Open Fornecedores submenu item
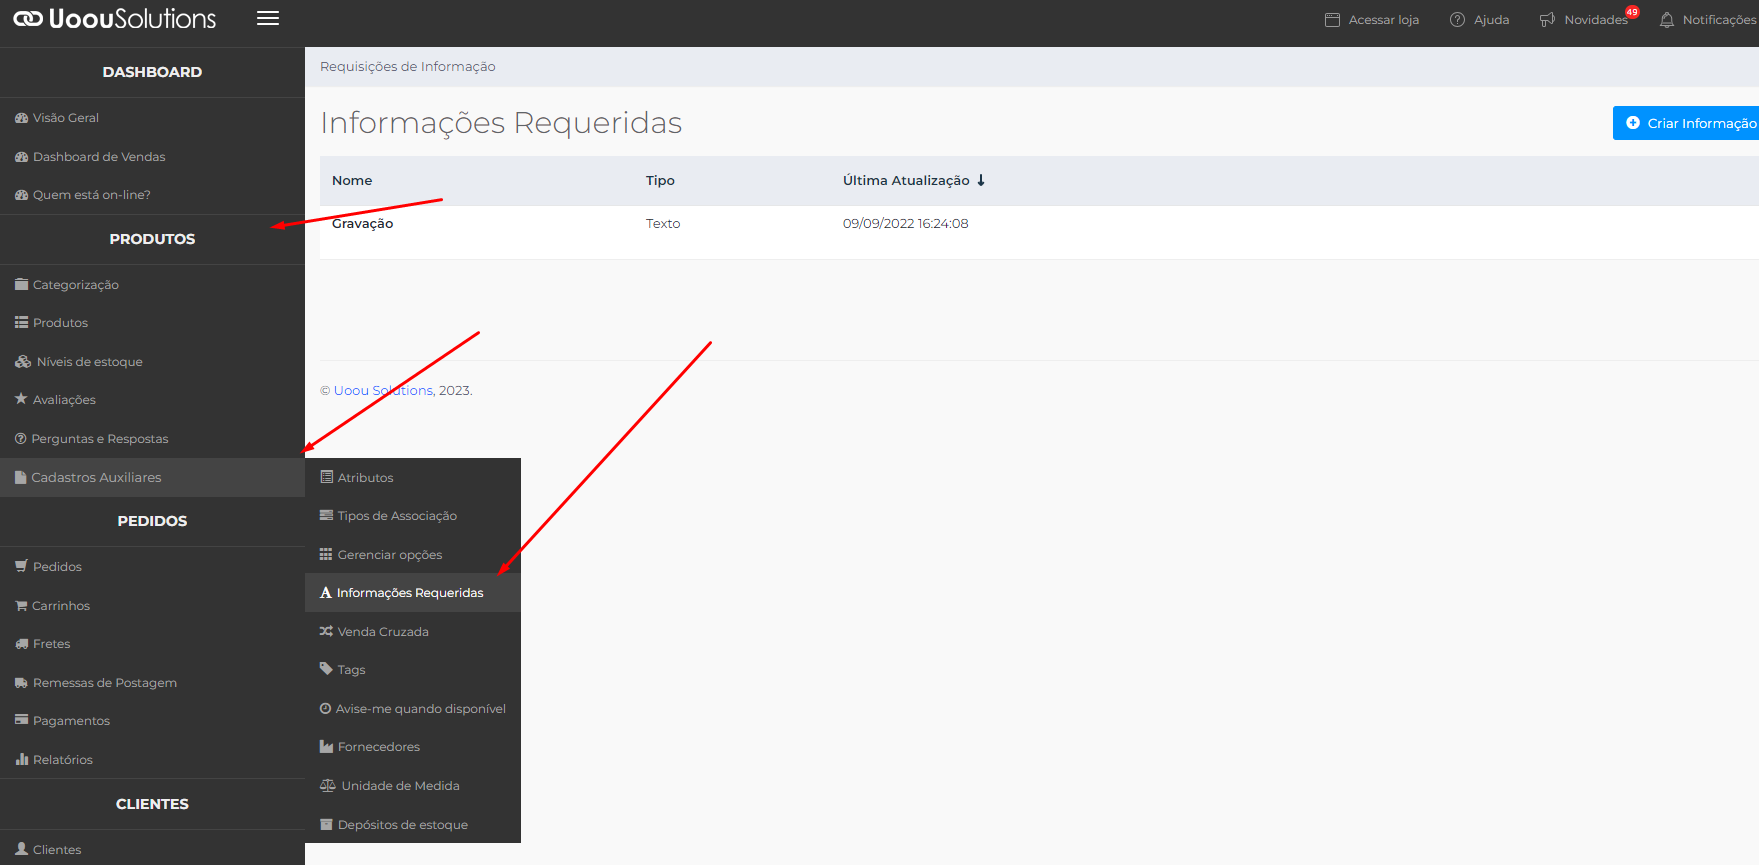Viewport: 1759px width, 865px height. (412, 747)
